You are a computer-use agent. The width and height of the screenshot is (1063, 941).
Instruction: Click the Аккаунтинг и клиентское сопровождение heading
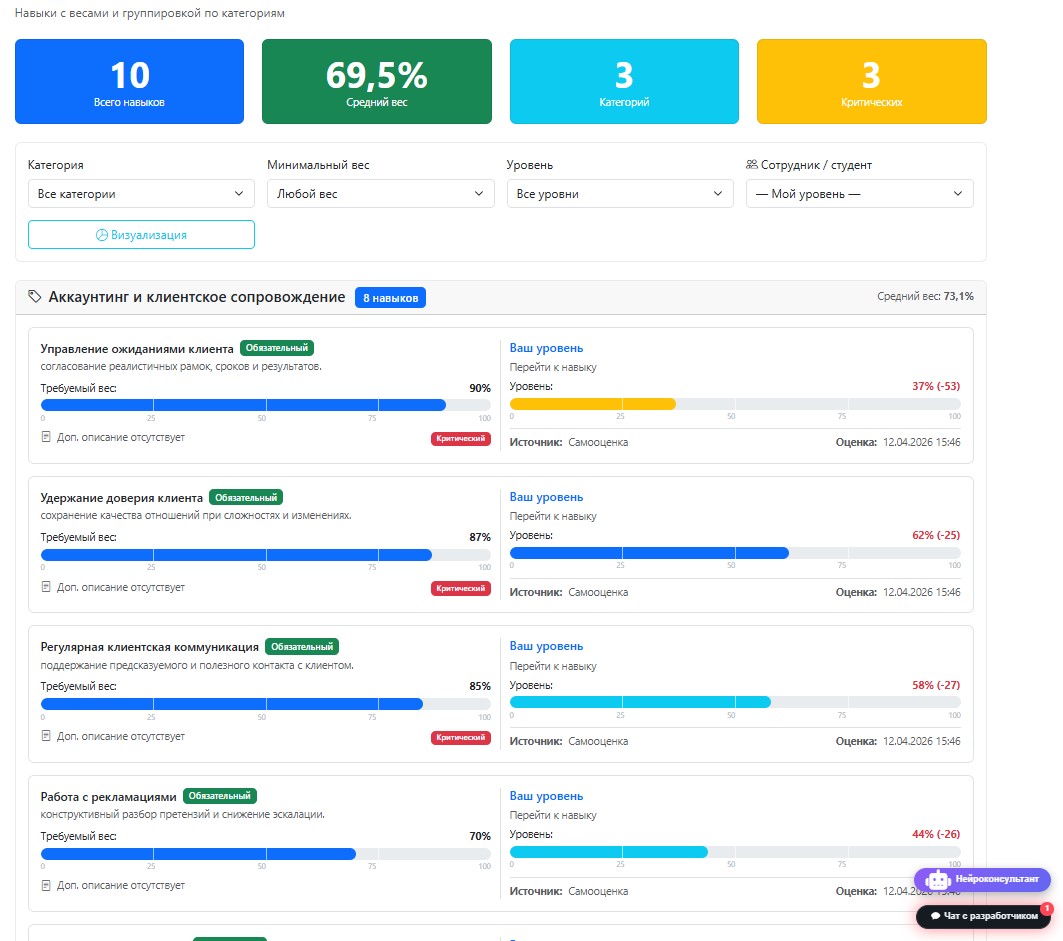click(x=197, y=297)
